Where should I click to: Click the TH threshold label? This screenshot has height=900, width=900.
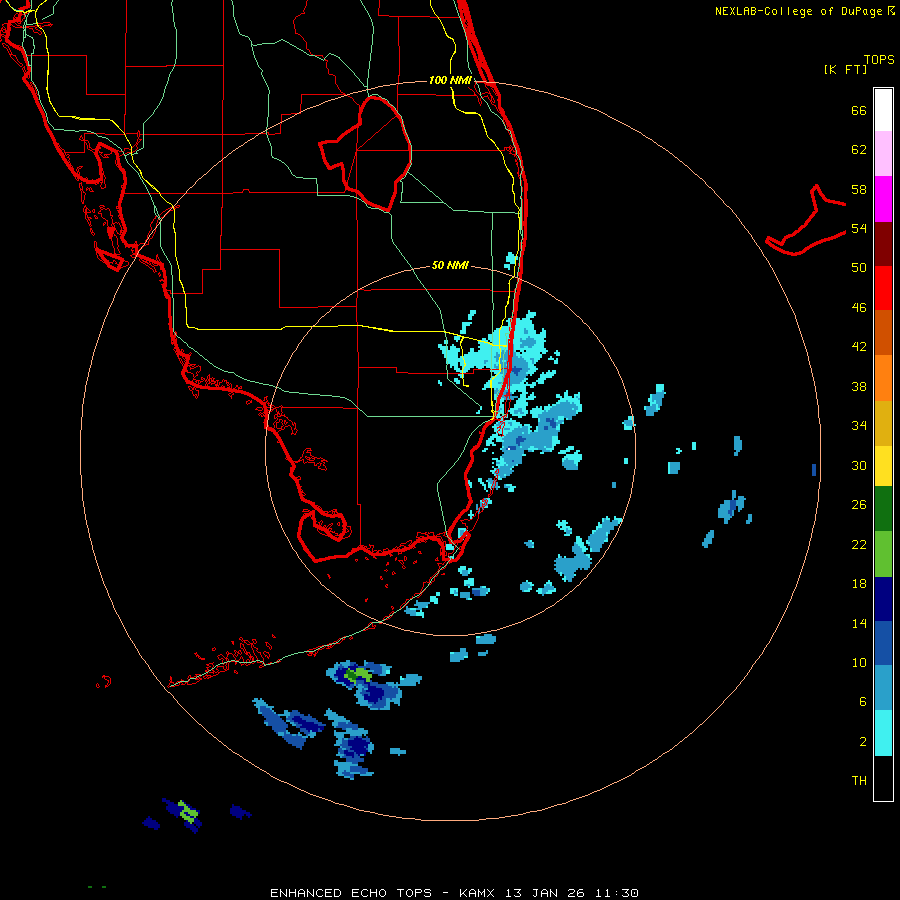pyautogui.click(x=859, y=781)
